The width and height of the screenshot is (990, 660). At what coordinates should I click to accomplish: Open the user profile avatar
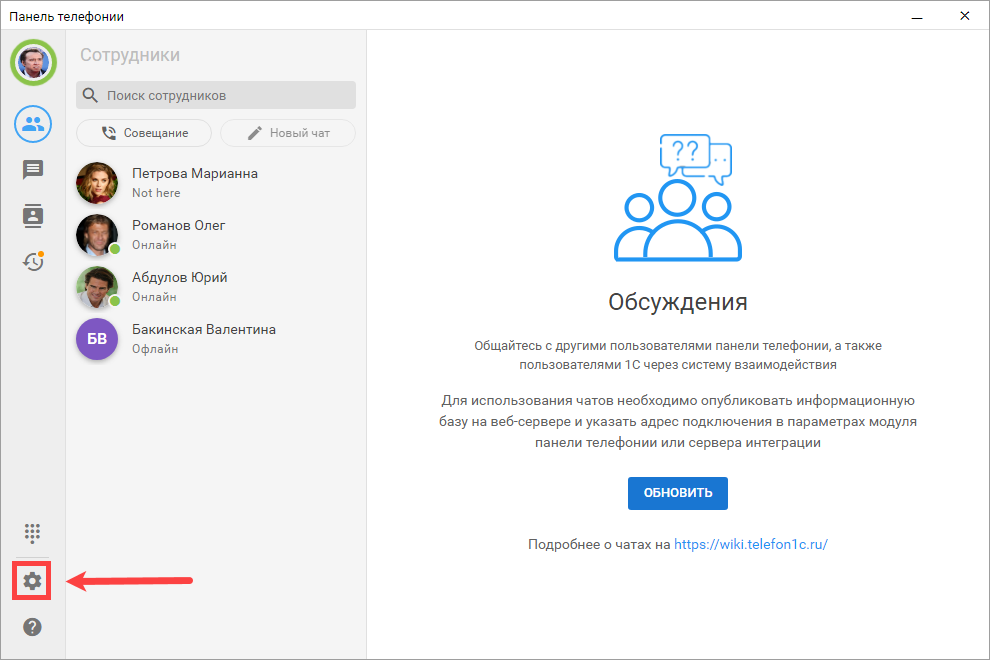(33, 64)
